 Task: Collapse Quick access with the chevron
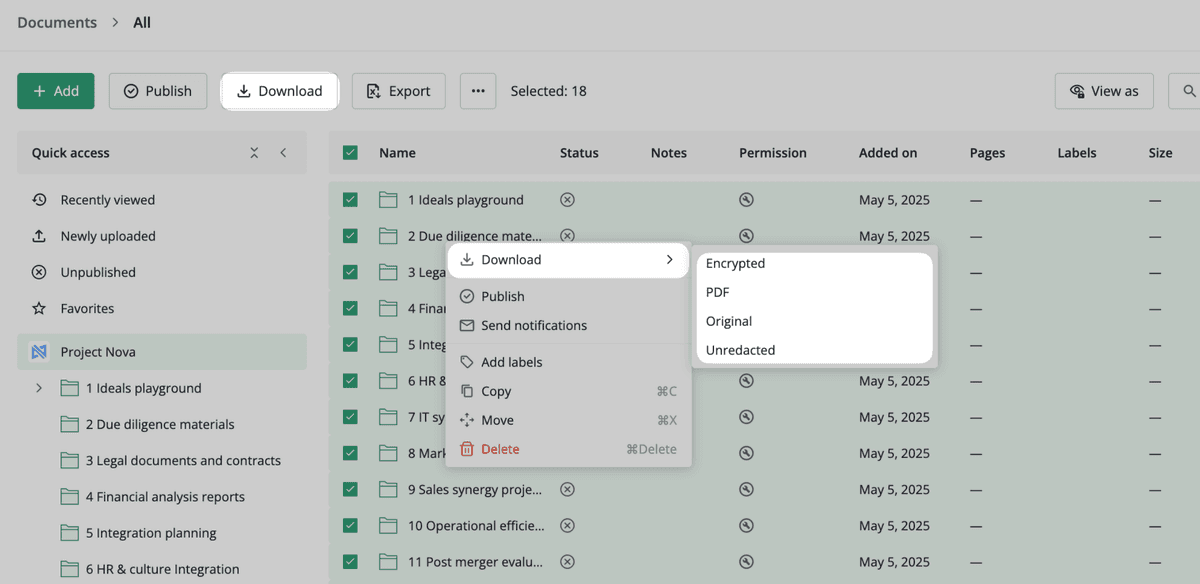pyautogui.click(x=281, y=152)
